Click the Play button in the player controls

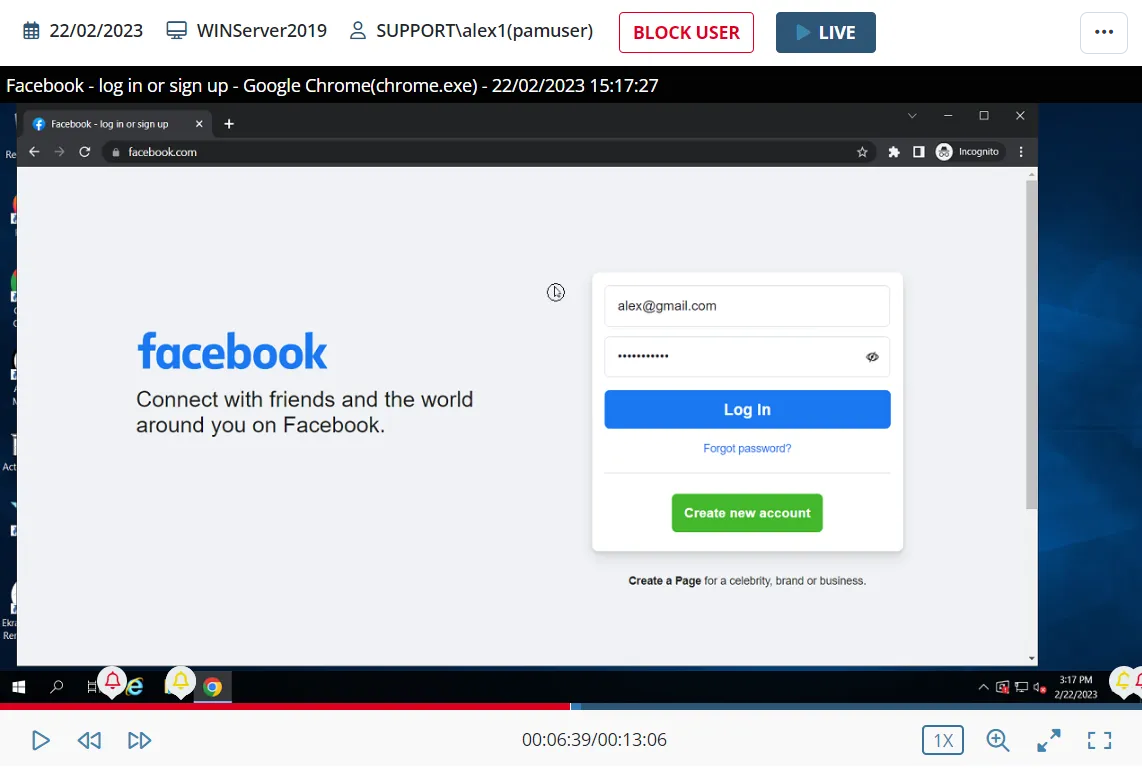(x=41, y=740)
